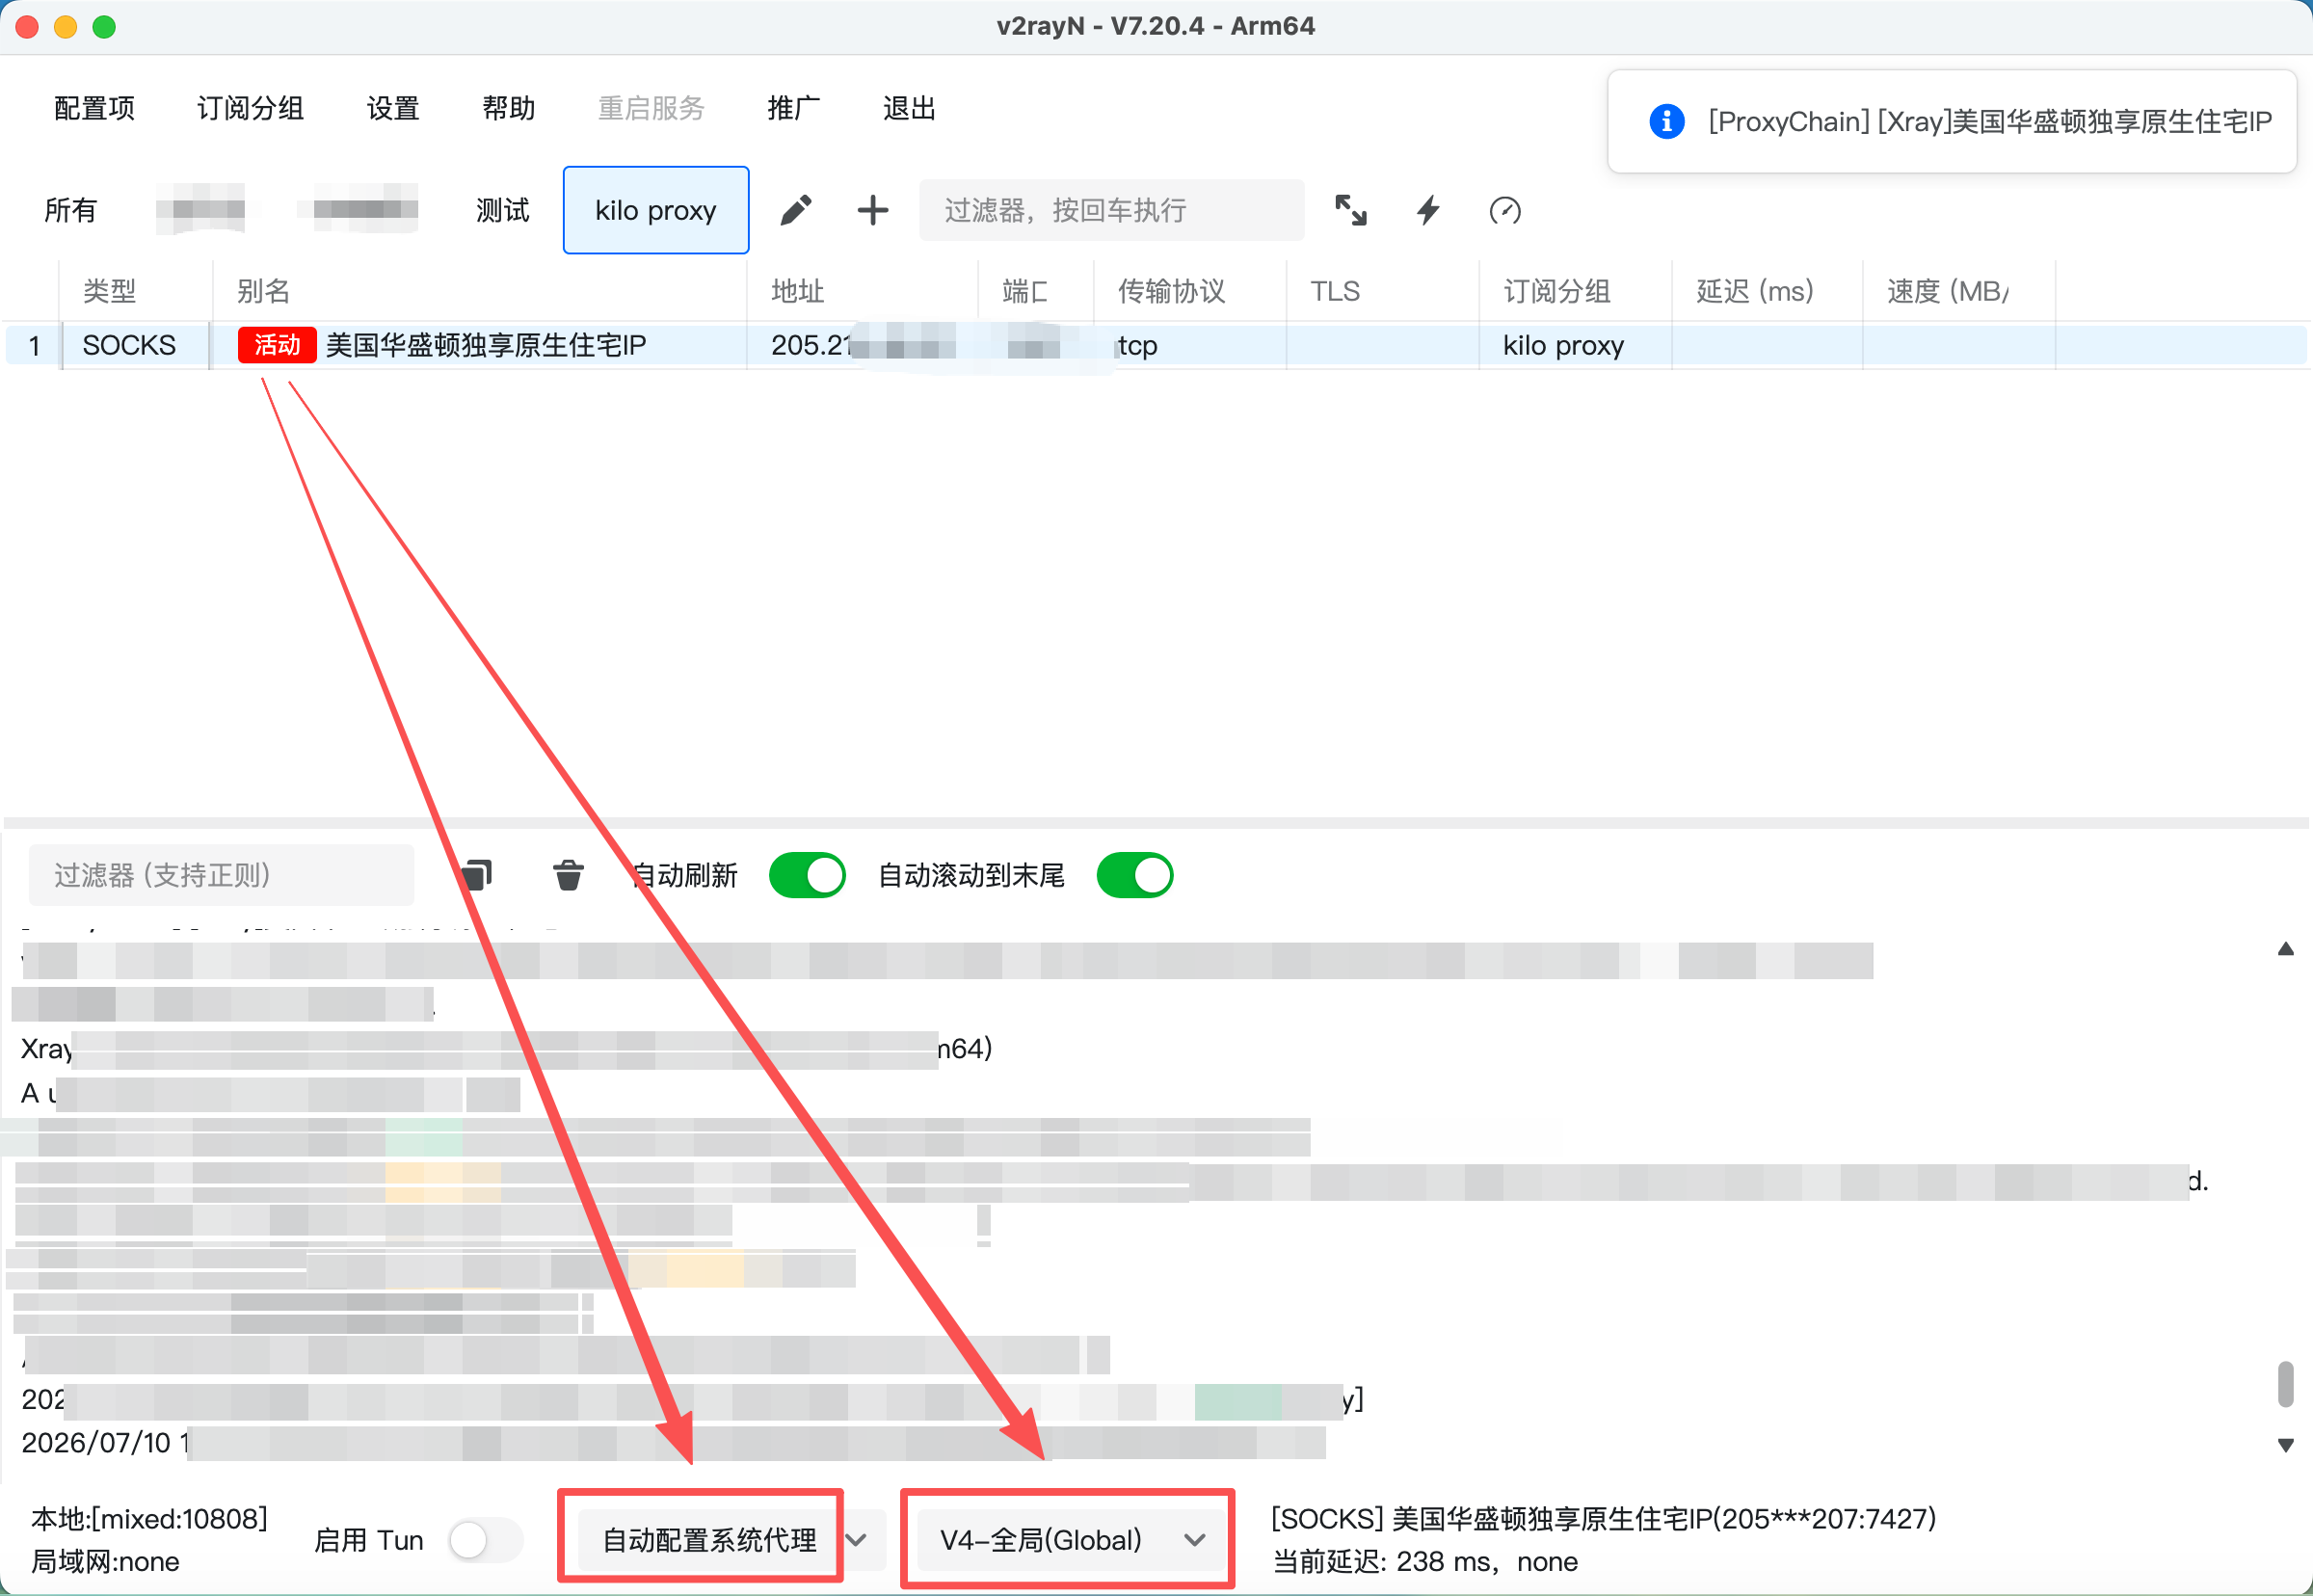Select the 测试 group tab
Screen dimensions: 2313x1596
coord(502,210)
